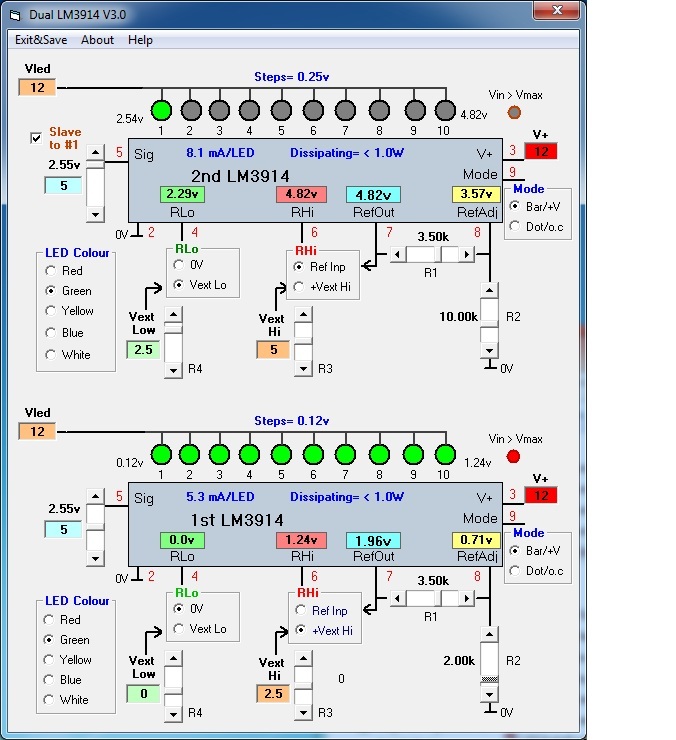Viewport: 676px width, 740px height.
Task: Click Vin > Vmax indicator of 2nd LM3914
Action: (x=514, y=112)
